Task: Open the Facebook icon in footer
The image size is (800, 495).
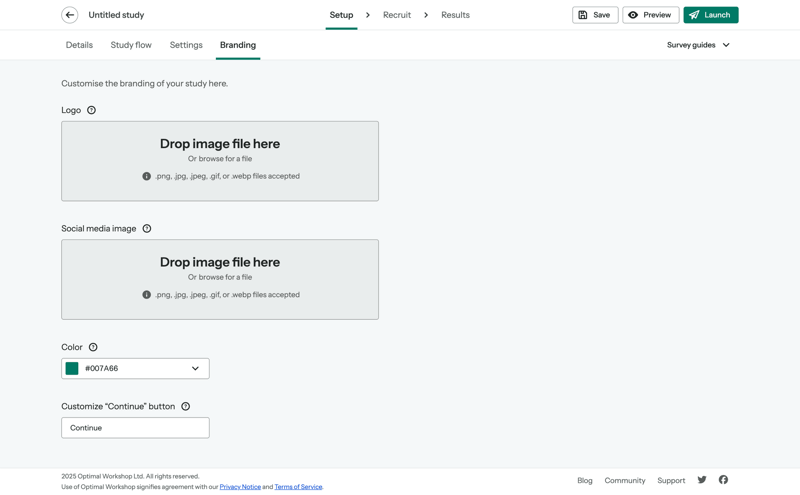Action: coord(723,480)
